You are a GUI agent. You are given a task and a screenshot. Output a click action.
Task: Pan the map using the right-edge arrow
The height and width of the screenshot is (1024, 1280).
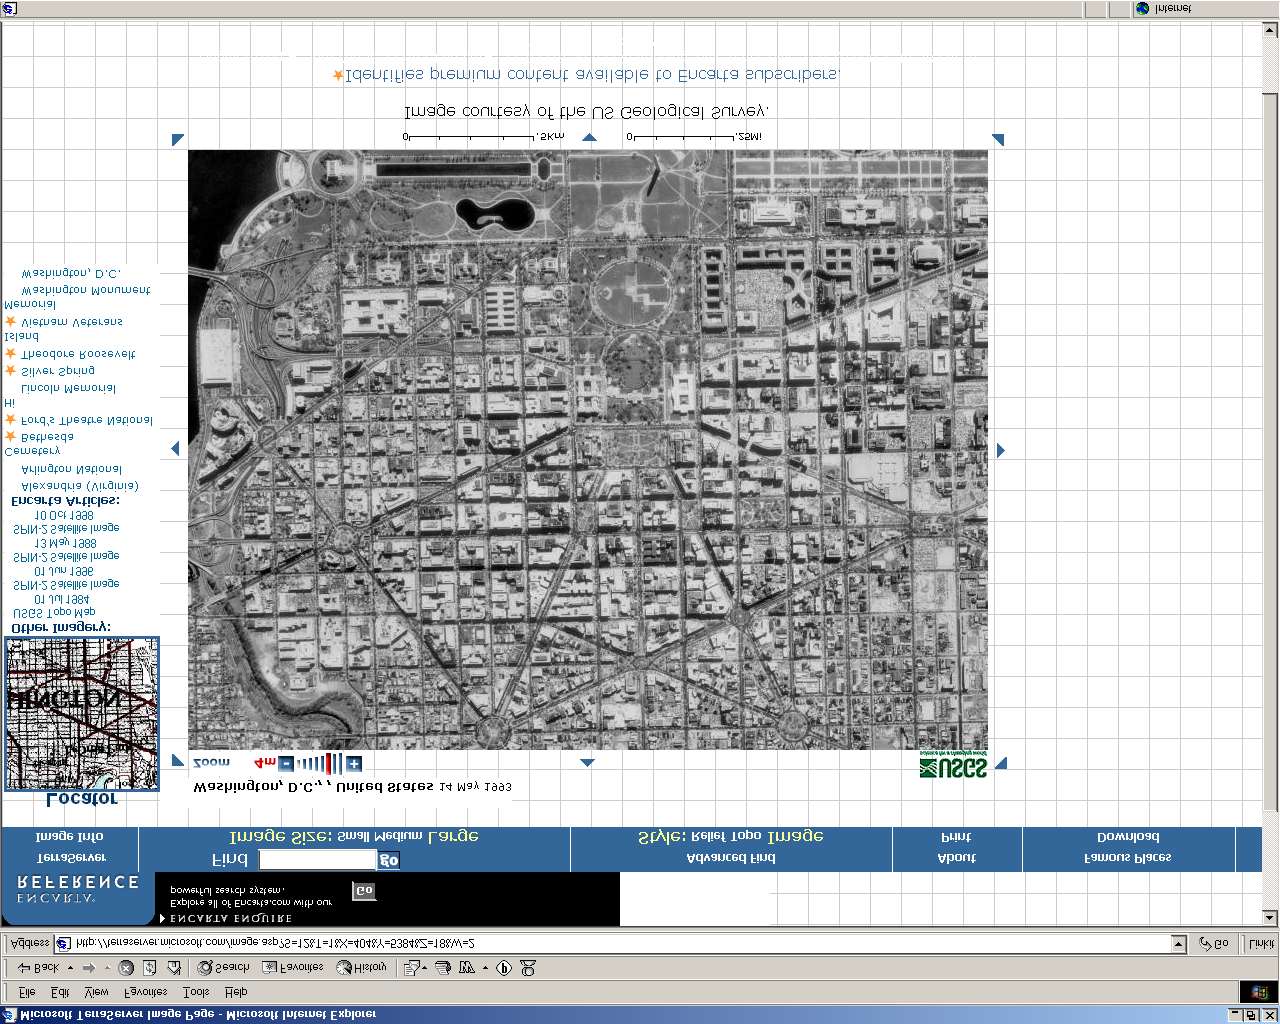coord(1000,450)
